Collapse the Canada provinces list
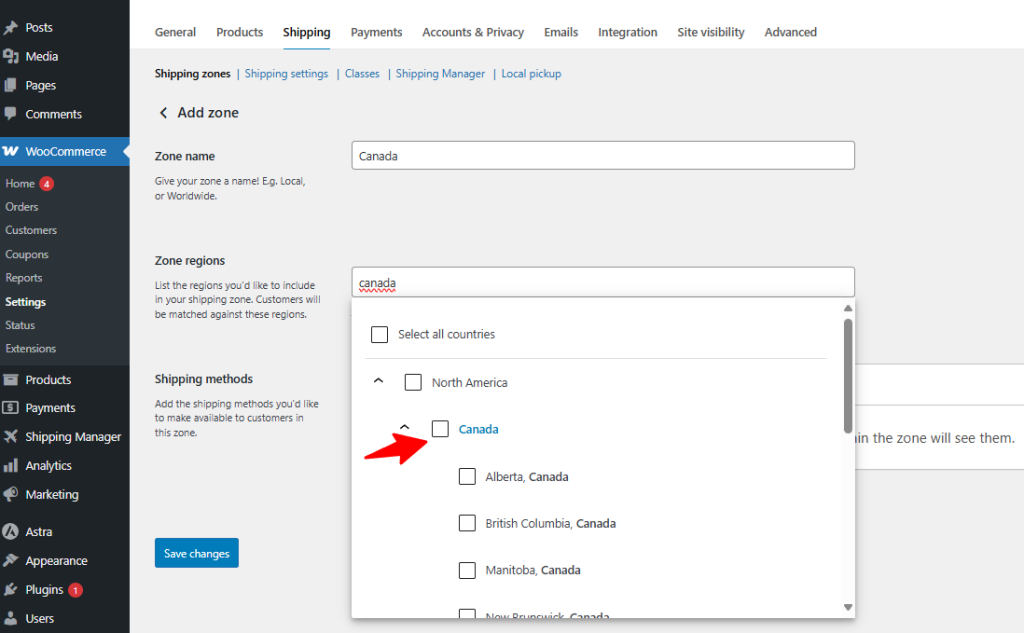Screen dimensions: 1024x633 pos(404,427)
